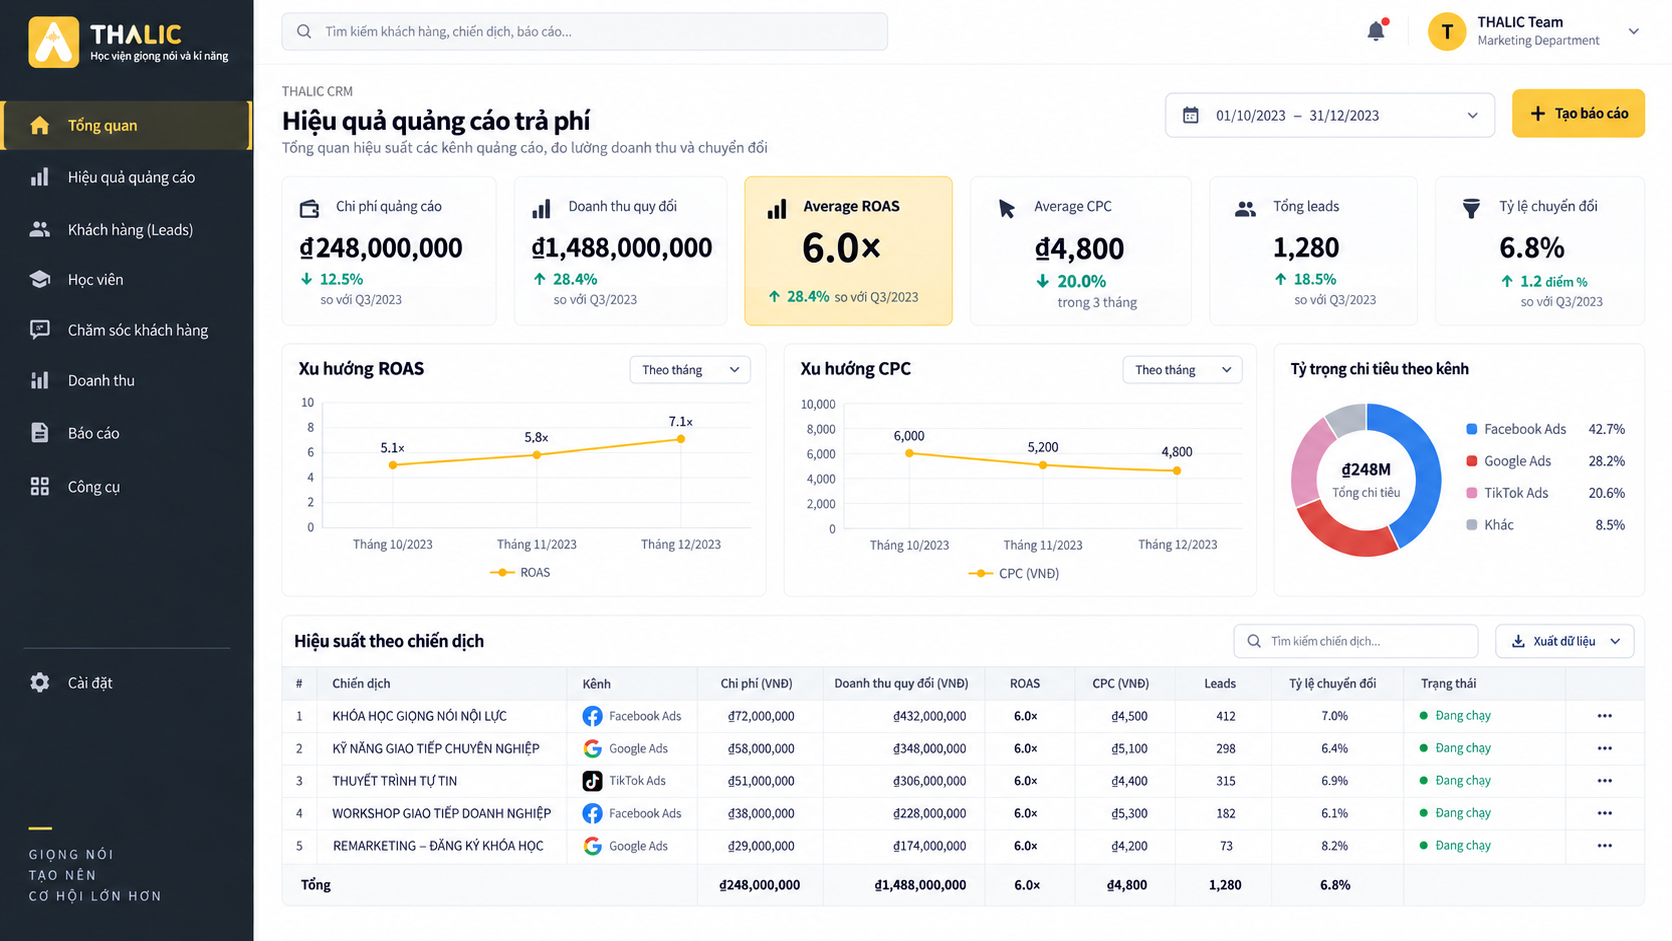This screenshot has width=1672, height=941.
Task: Expand the THALIC Team account menu
Action: (1633, 31)
